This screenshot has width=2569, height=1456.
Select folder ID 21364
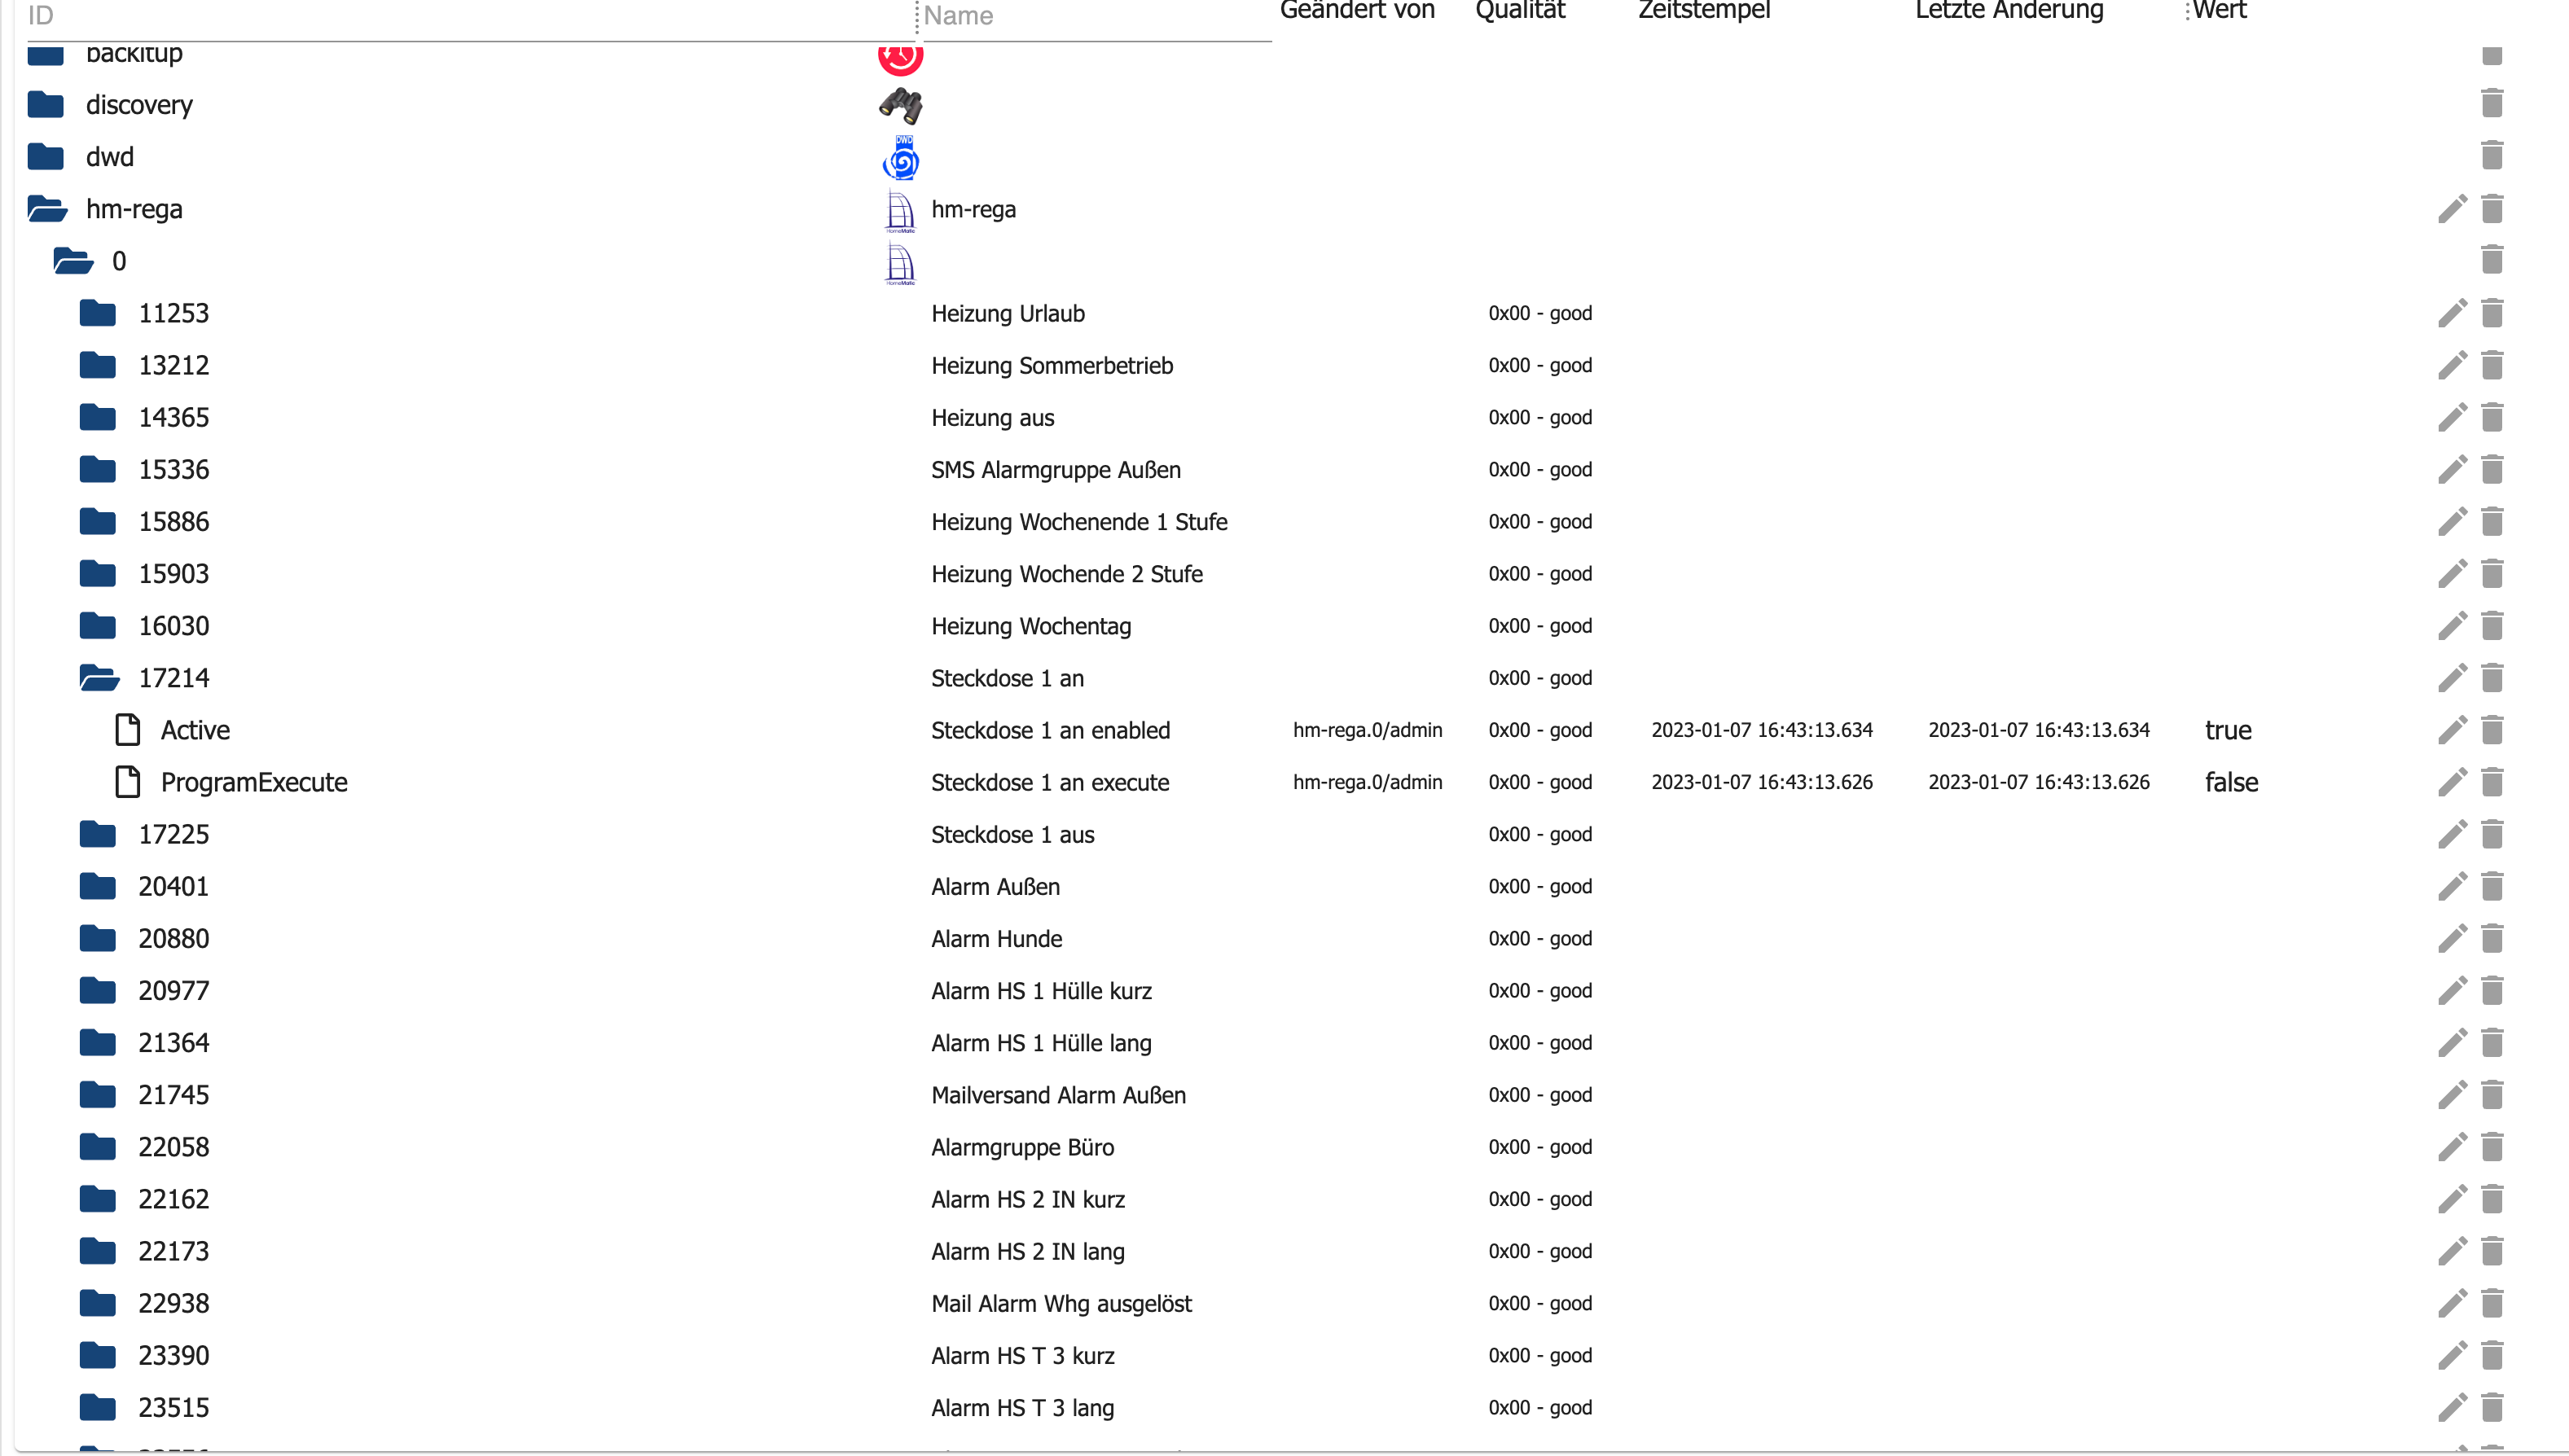[x=174, y=1042]
